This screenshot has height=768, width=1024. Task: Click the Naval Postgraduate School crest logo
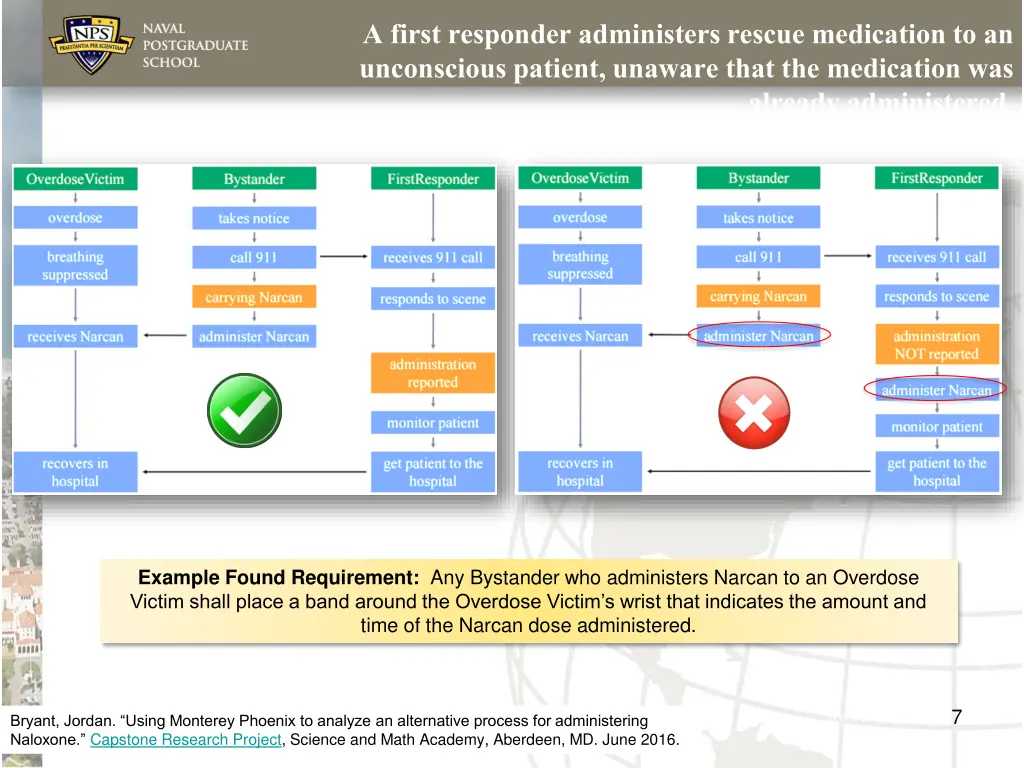92,44
